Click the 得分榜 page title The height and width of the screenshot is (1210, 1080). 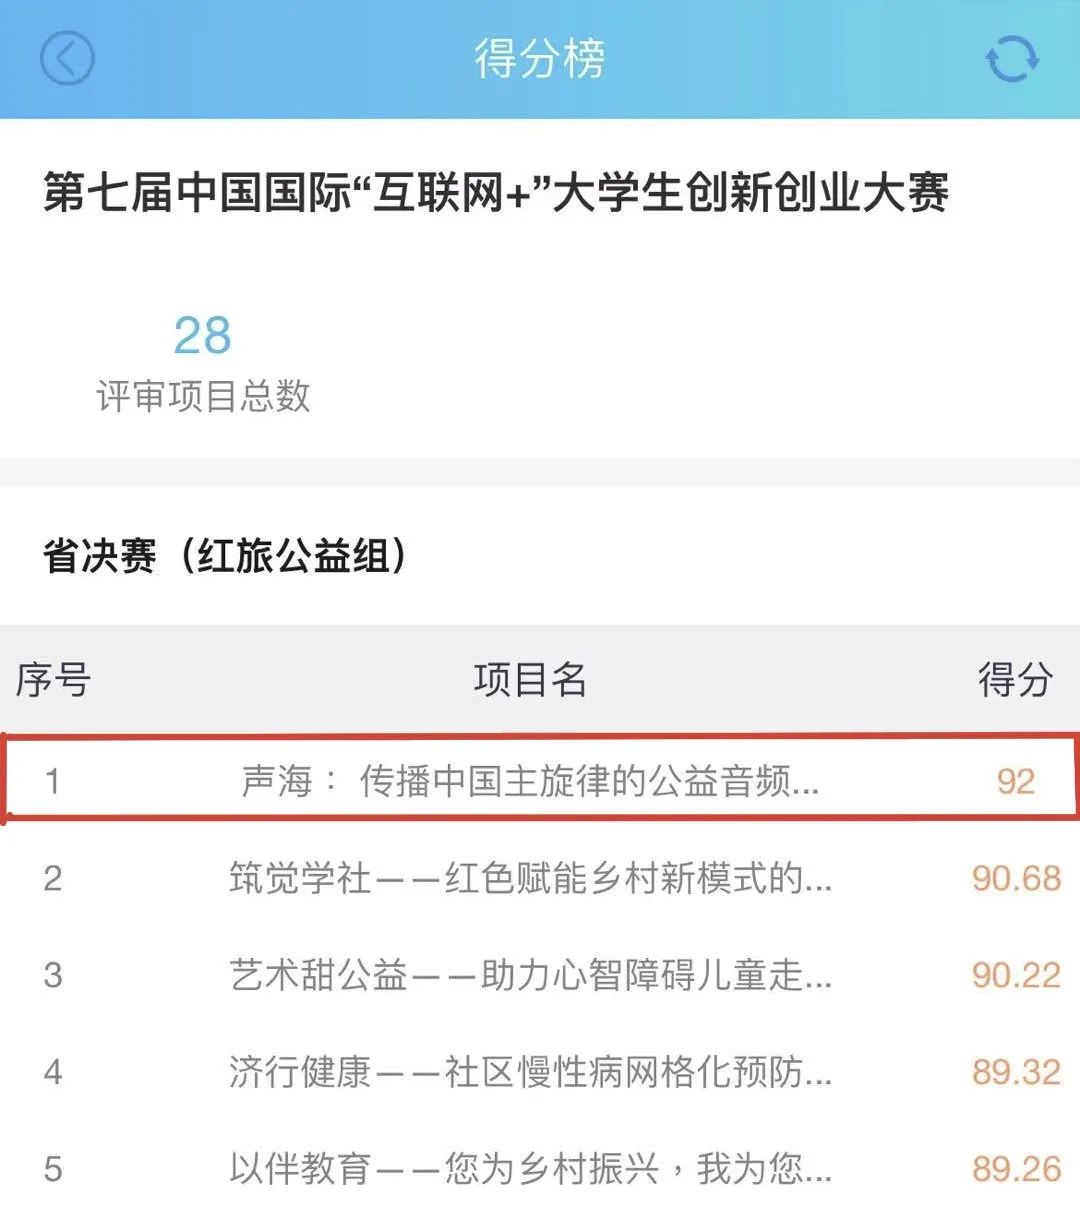point(539,58)
